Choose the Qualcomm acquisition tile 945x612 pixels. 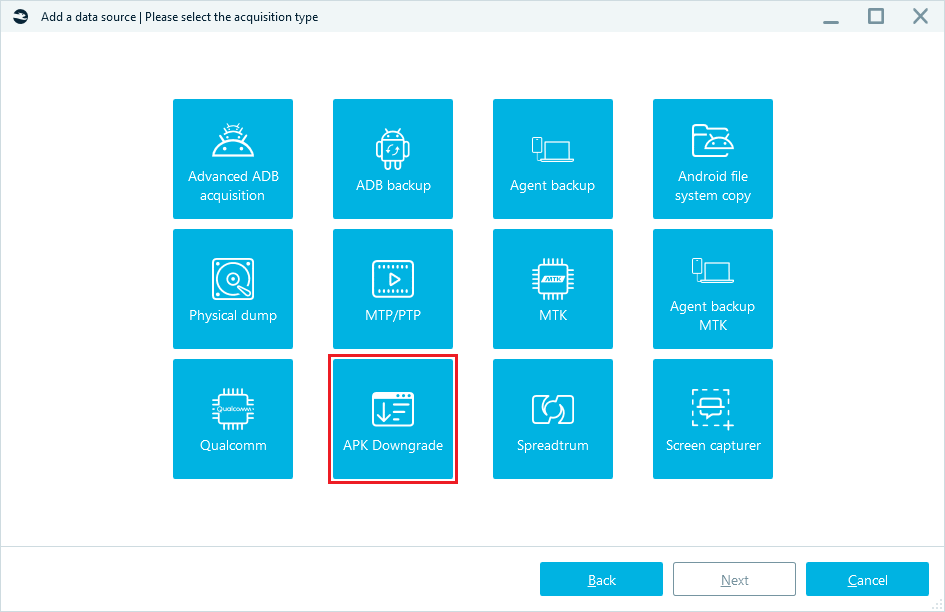coord(233,419)
